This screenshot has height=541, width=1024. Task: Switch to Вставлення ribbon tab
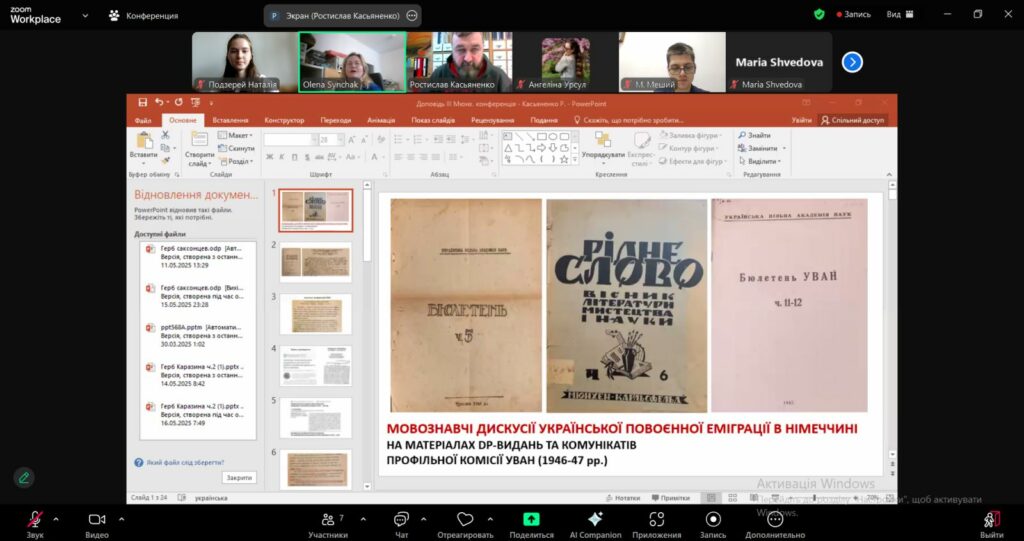point(231,120)
